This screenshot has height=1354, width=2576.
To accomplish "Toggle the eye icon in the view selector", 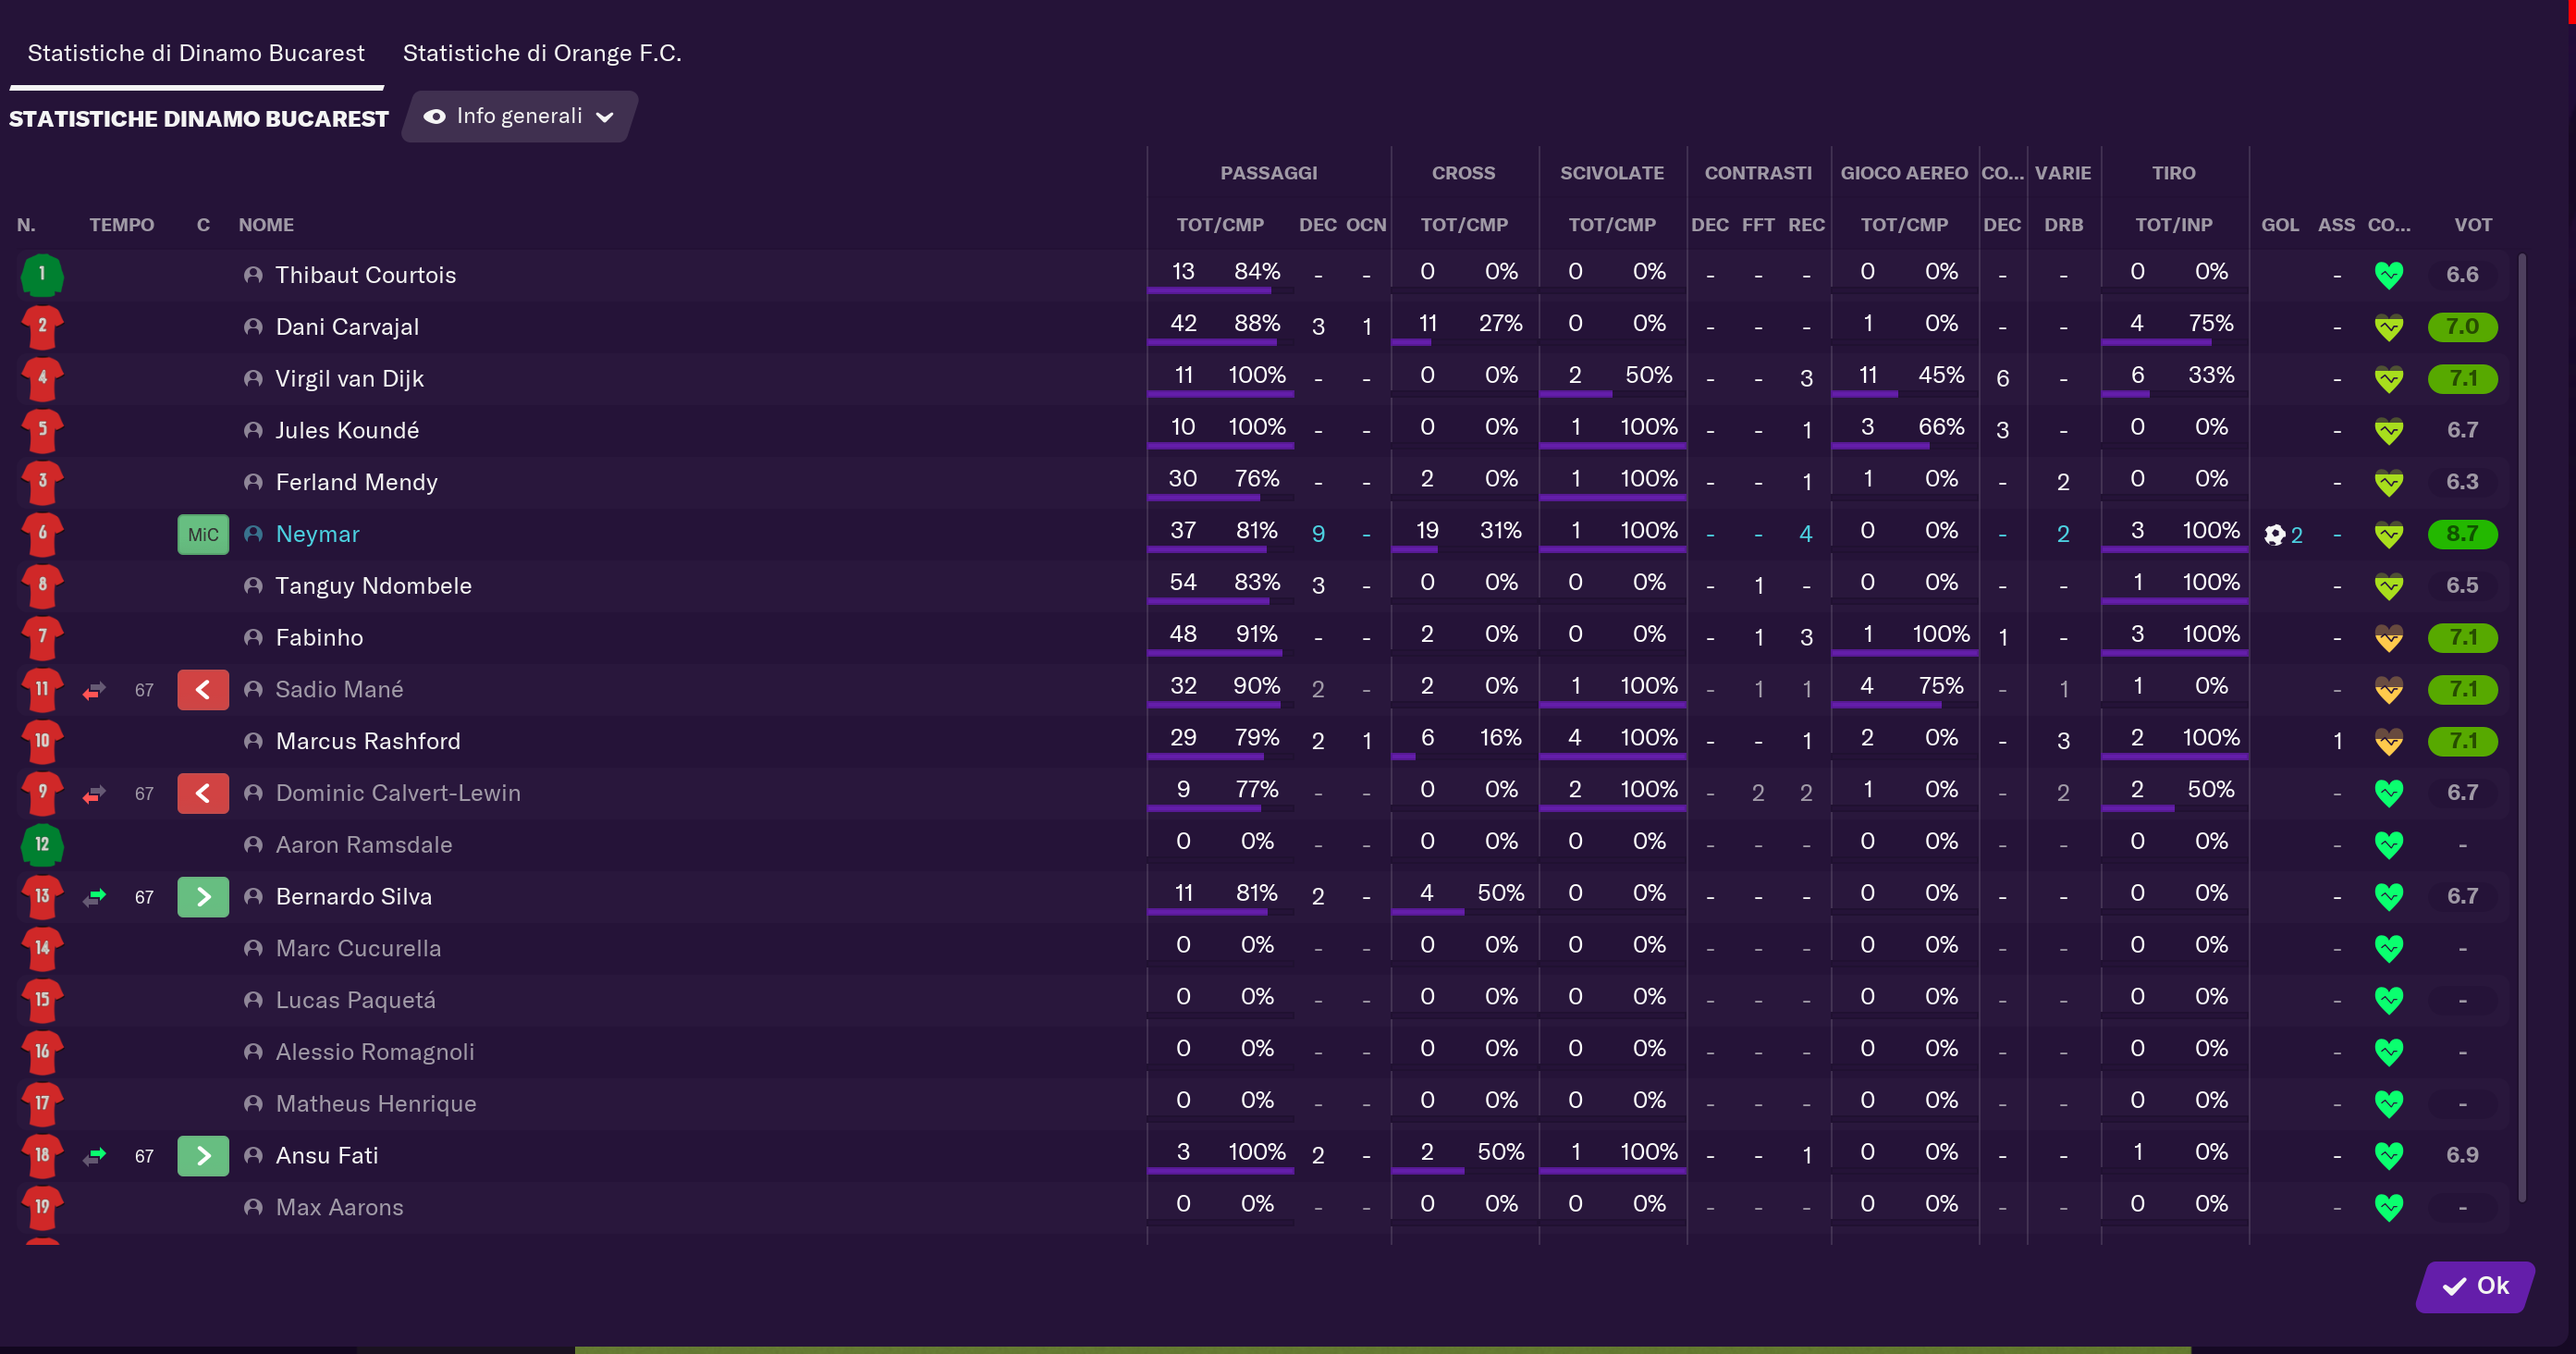I will pyautogui.click(x=434, y=117).
